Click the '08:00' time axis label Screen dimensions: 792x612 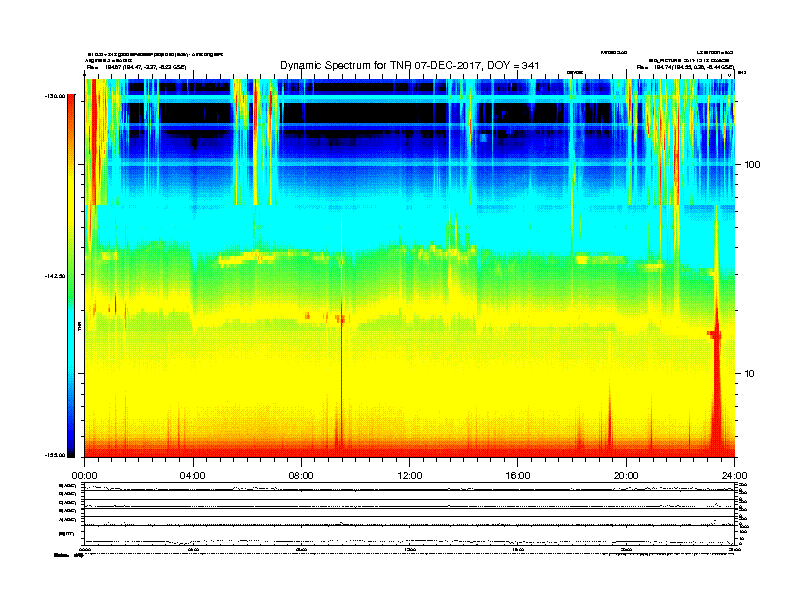[x=301, y=476]
